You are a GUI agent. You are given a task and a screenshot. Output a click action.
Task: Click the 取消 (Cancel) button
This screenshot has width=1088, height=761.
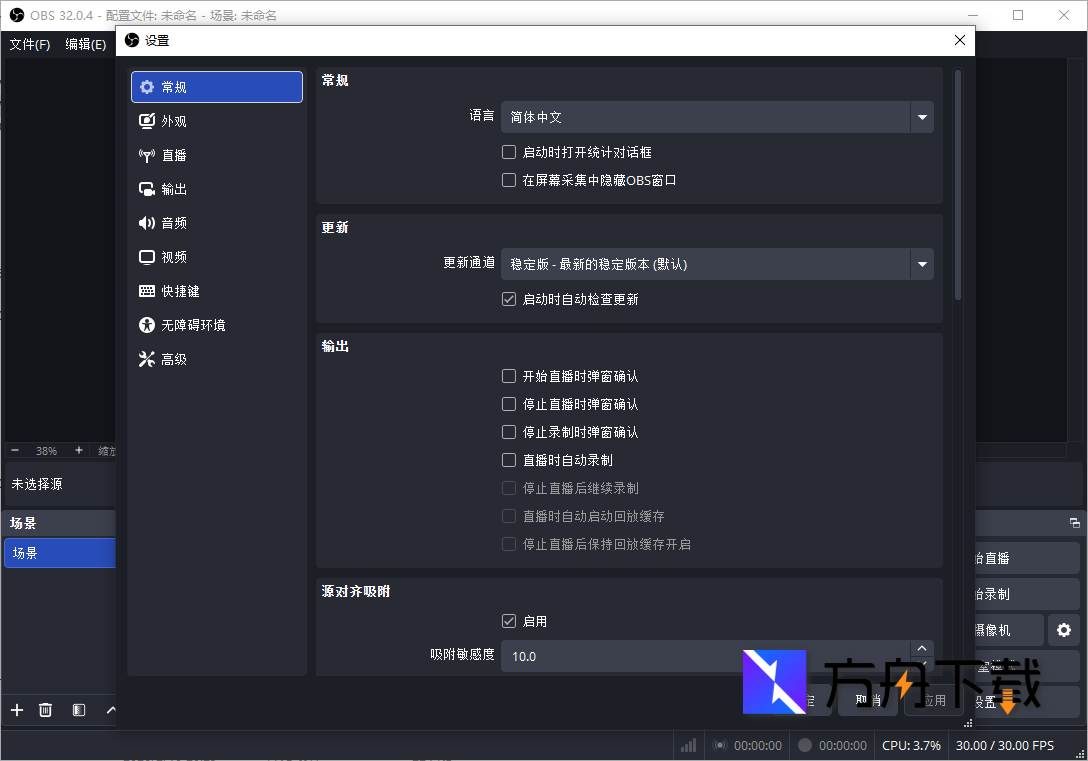coord(868,700)
